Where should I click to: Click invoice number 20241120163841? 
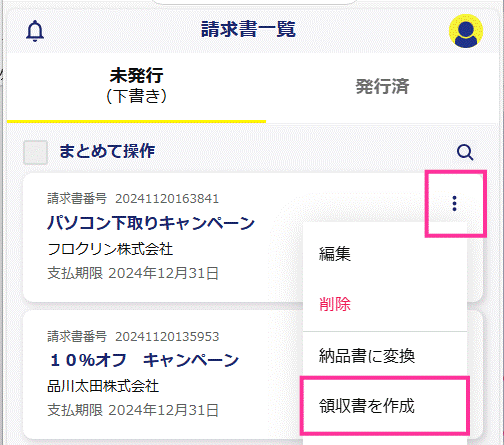[167, 199]
